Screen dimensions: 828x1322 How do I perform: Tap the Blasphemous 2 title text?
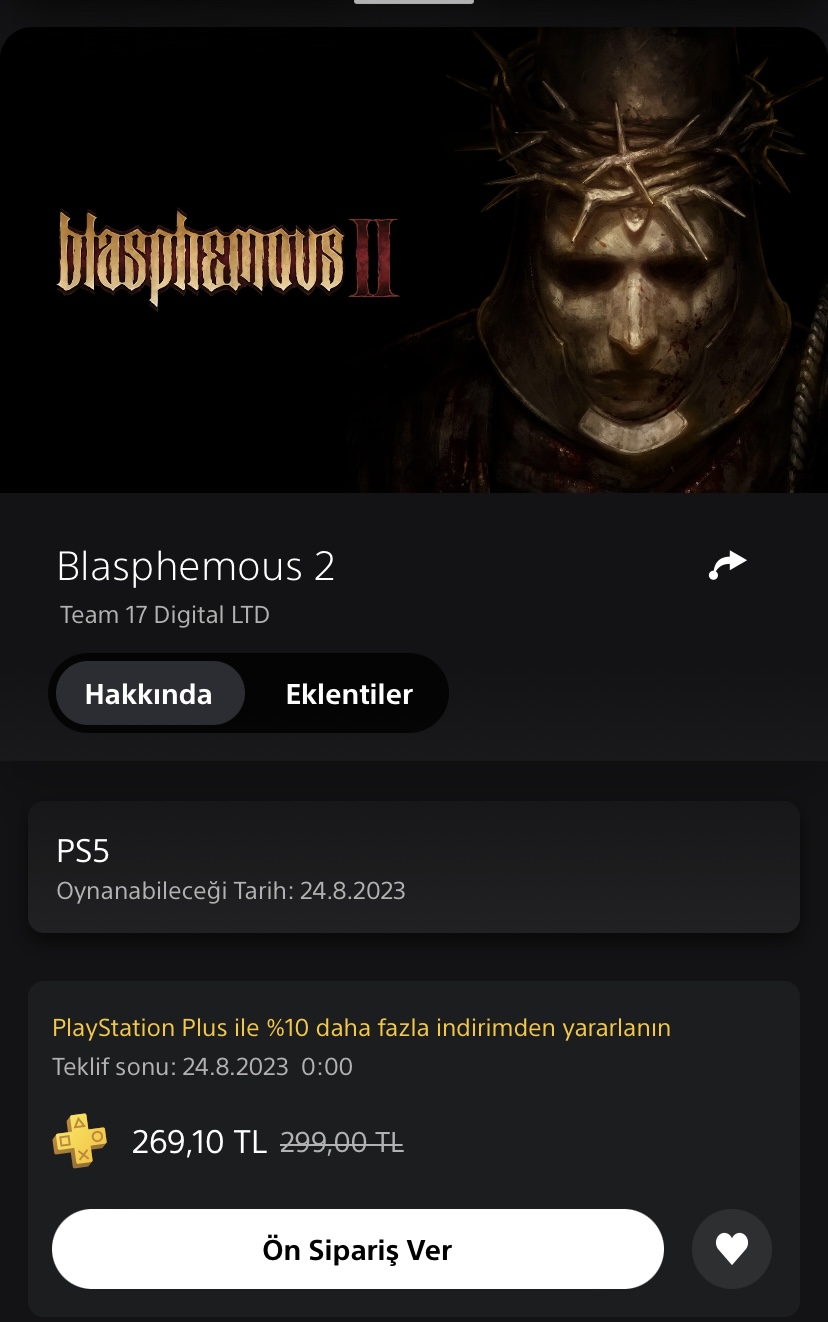[196, 566]
